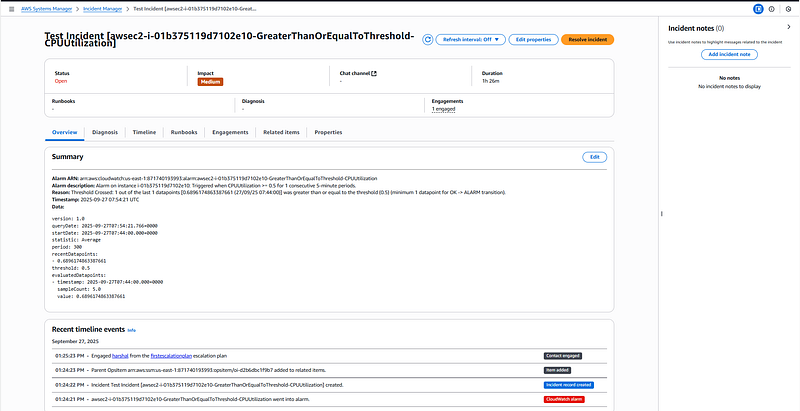Click the 'period: 300' data line
The width and height of the screenshot is (800, 411).
click(67, 247)
